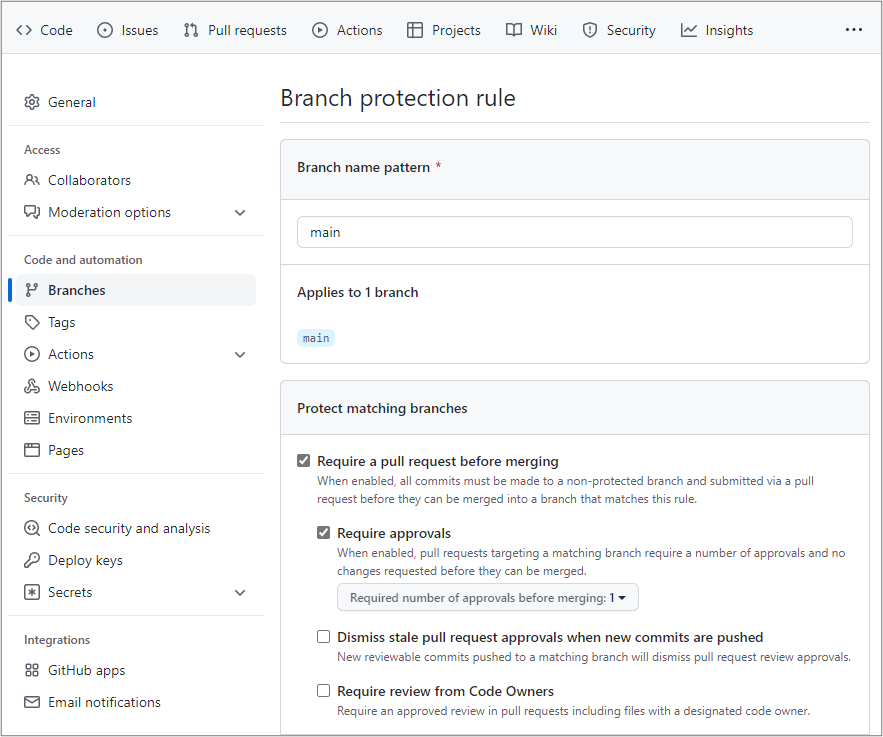Go to Email notifications settings

(x=104, y=702)
